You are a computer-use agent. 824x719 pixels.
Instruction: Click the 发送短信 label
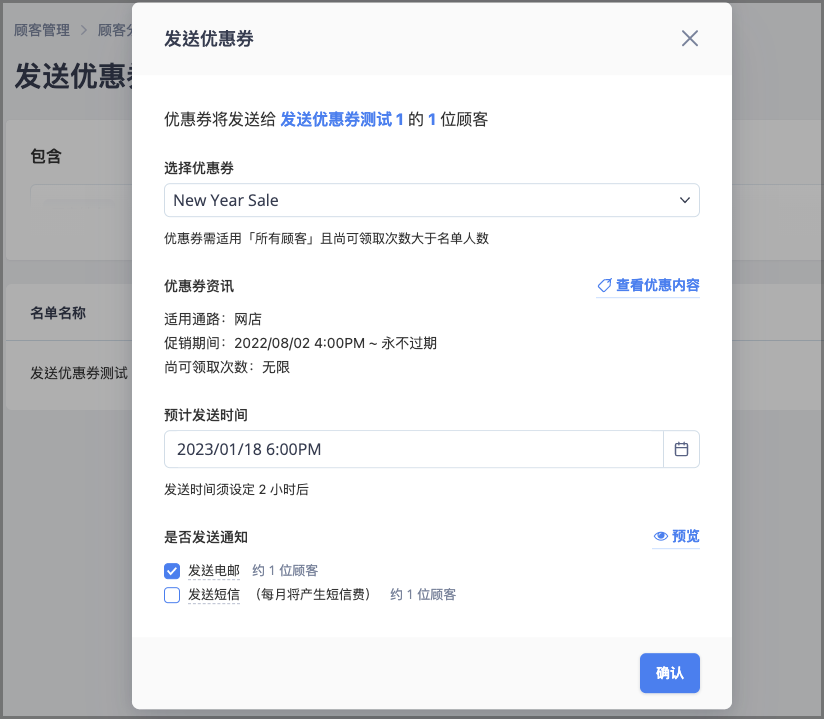click(214, 595)
